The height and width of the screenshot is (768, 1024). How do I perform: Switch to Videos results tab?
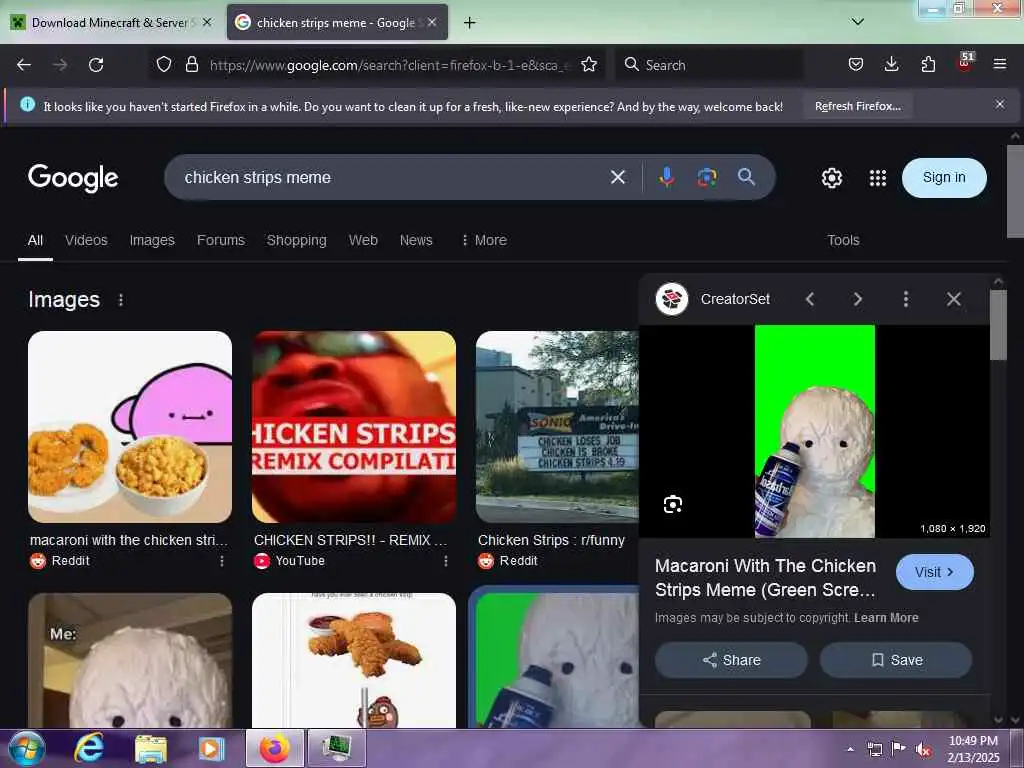coord(86,240)
